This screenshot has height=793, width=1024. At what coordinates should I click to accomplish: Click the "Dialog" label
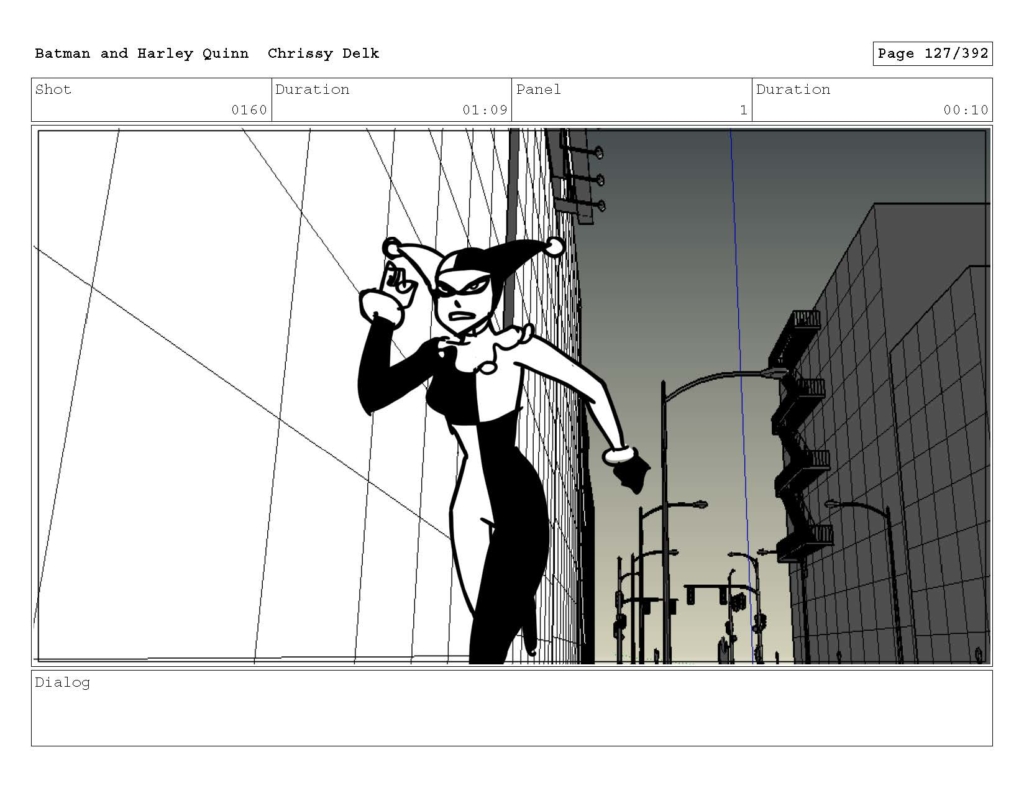pyautogui.click(x=63, y=683)
